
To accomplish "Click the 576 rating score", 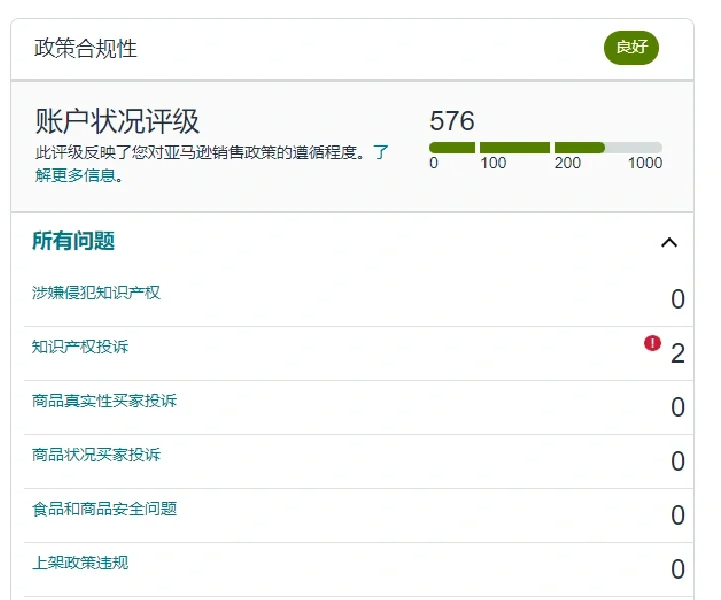I will tap(452, 121).
